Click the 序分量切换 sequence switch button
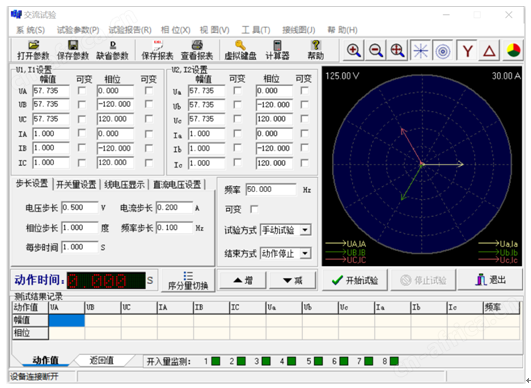The width and height of the screenshot is (531, 388). (188, 281)
